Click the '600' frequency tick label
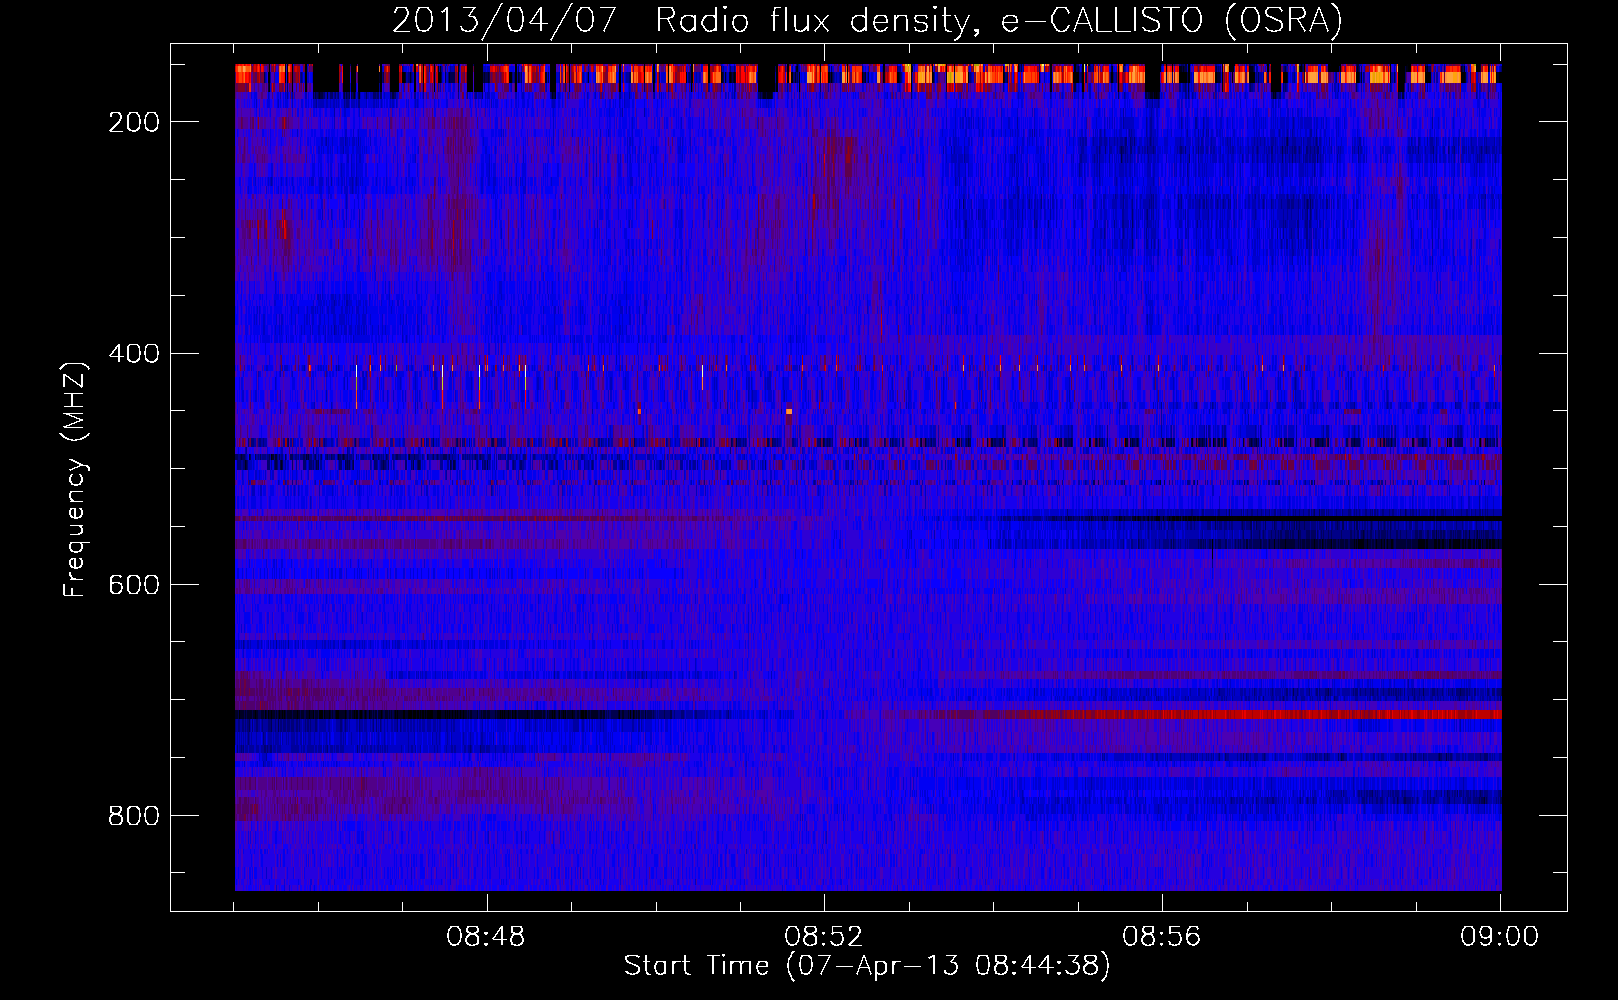This screenshot has width=1618, height=1000. pos(134,585)
